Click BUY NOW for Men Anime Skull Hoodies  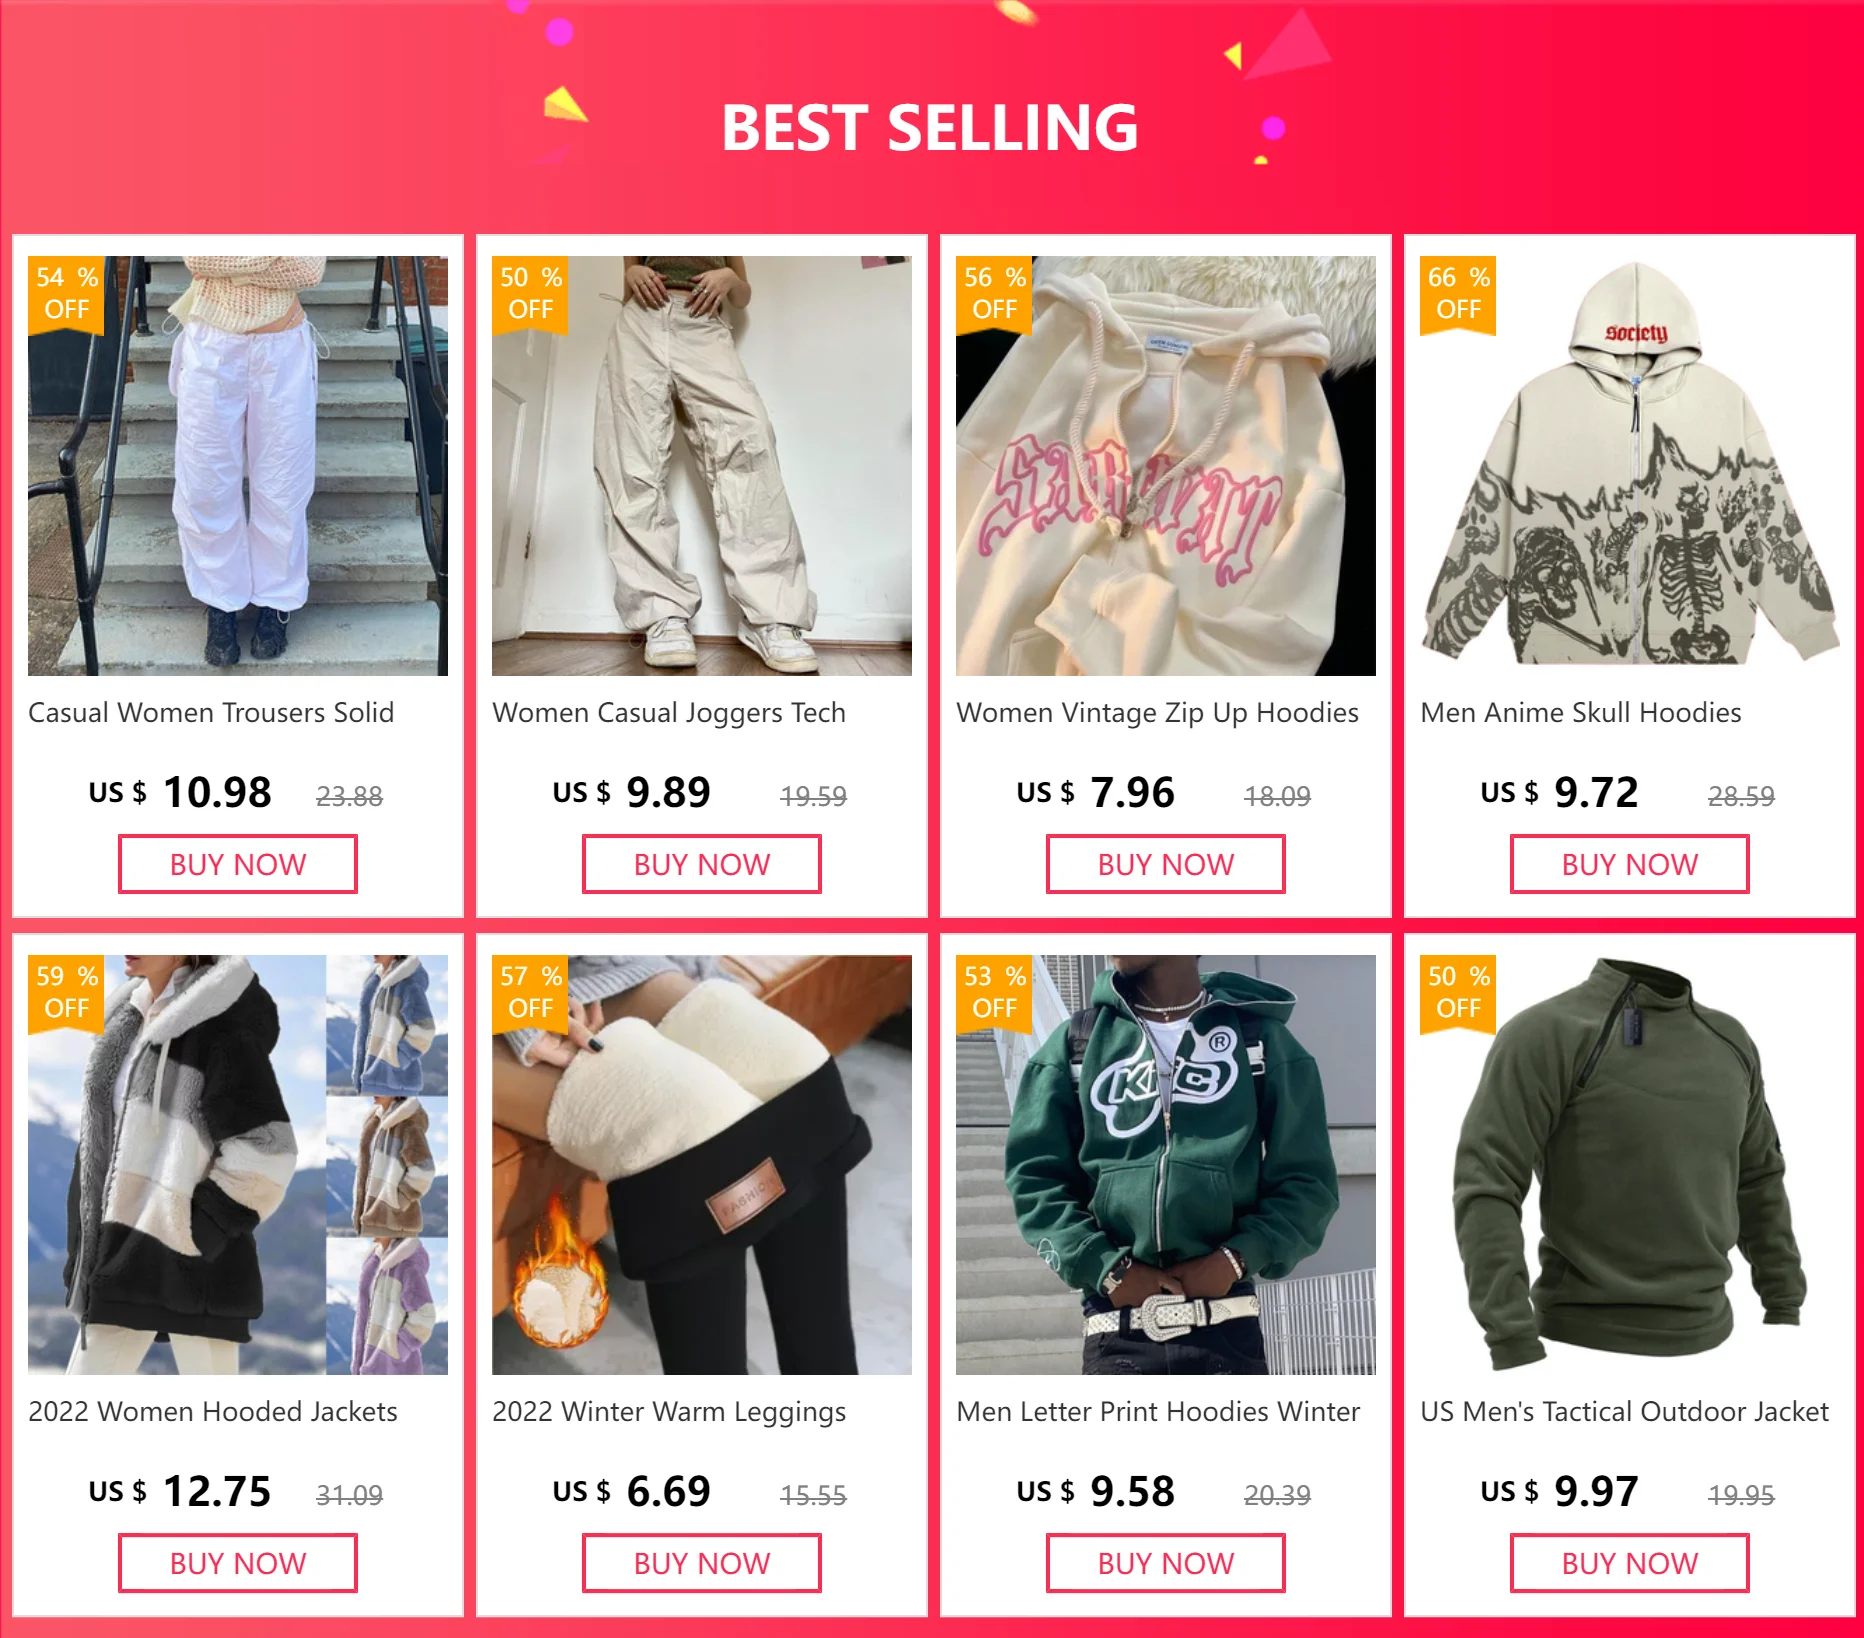coord(1630,864)
